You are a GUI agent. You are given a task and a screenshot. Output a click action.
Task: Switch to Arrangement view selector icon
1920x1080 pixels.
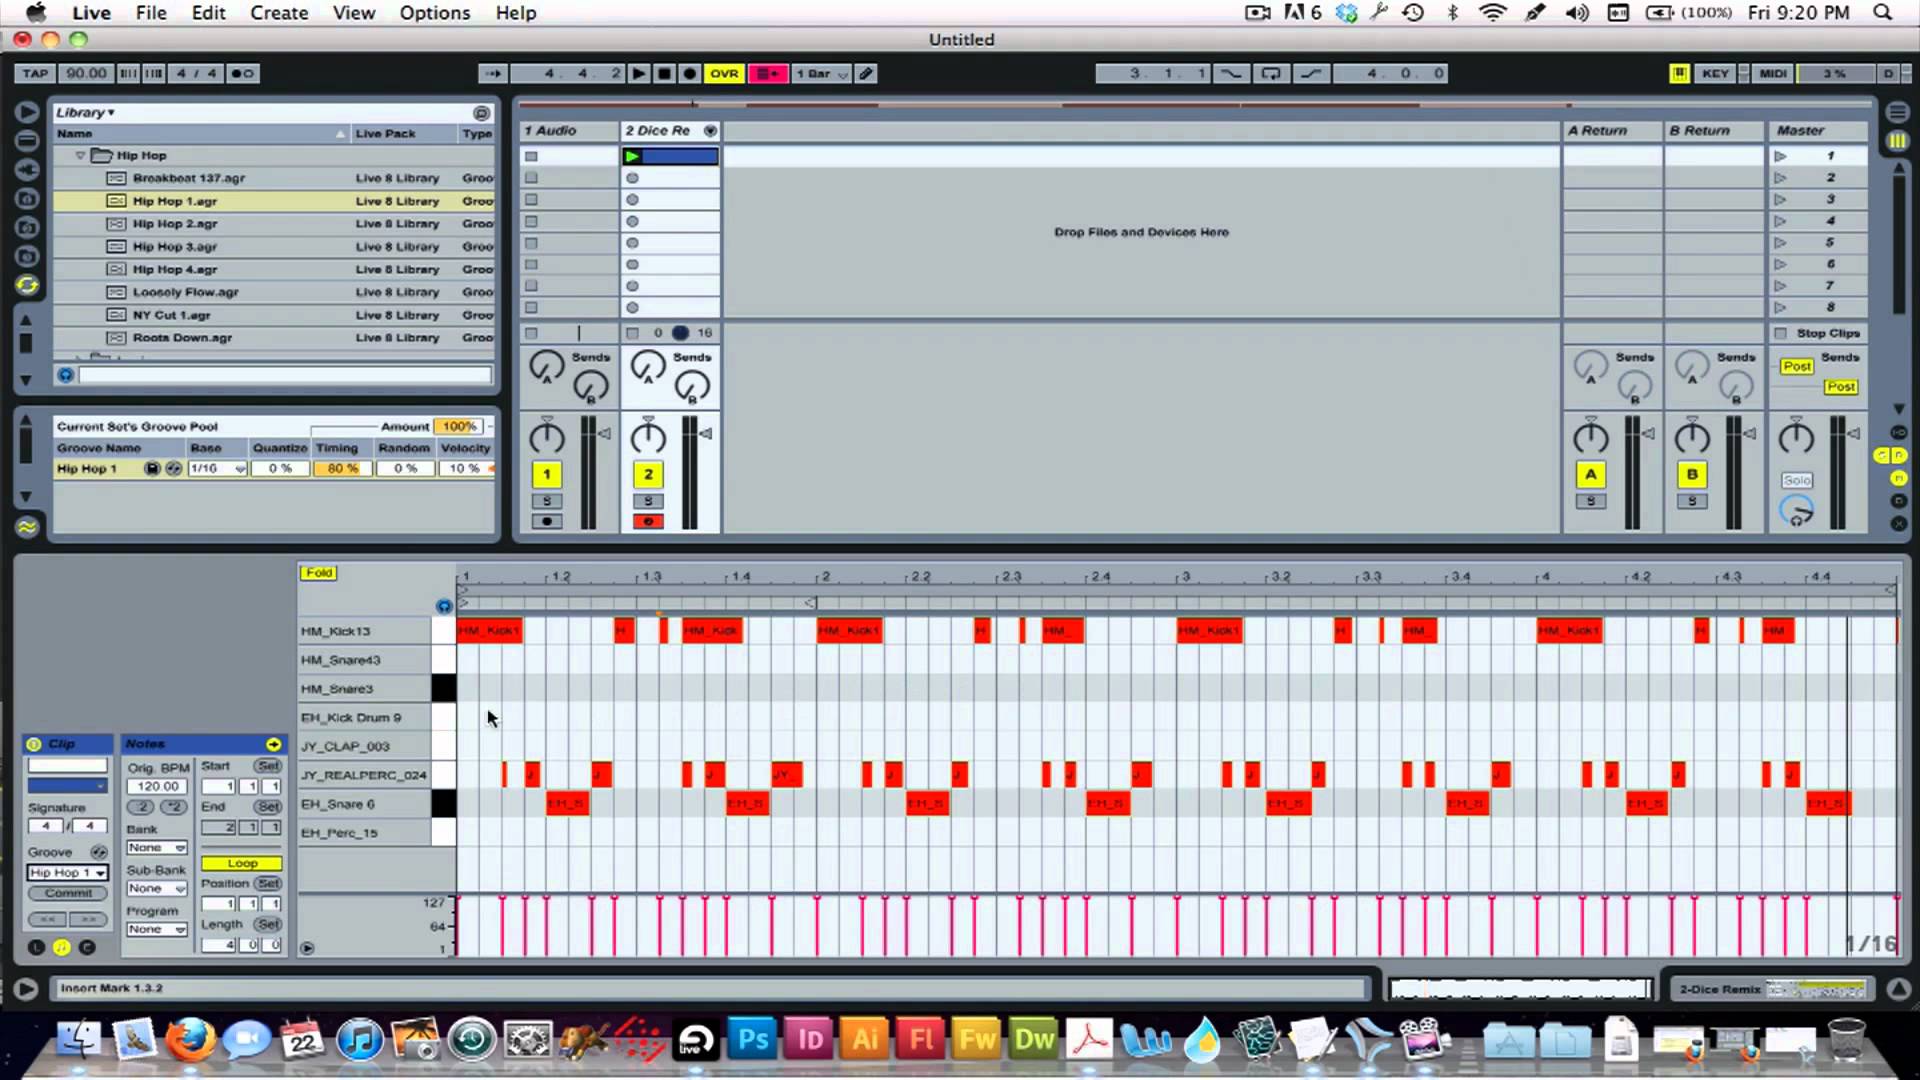point(1897,112)
